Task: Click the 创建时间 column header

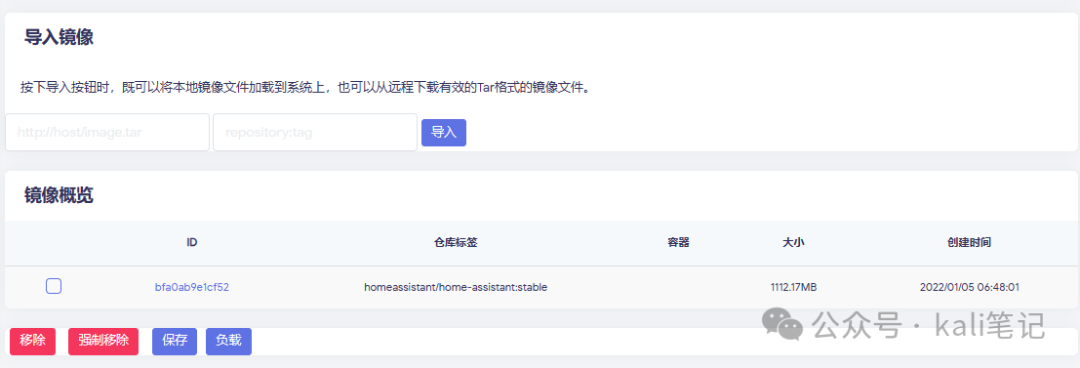Action: click(969, 243)
